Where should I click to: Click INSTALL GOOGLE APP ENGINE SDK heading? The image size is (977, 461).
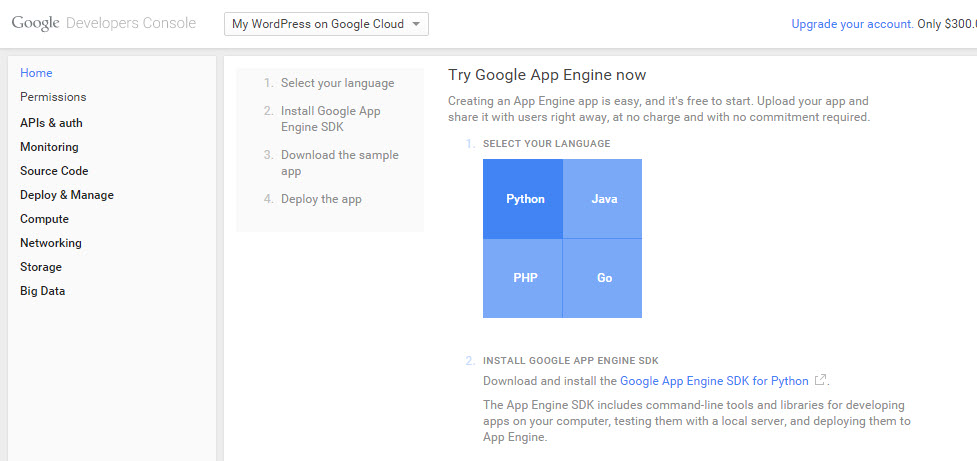(x=571, y=361)
